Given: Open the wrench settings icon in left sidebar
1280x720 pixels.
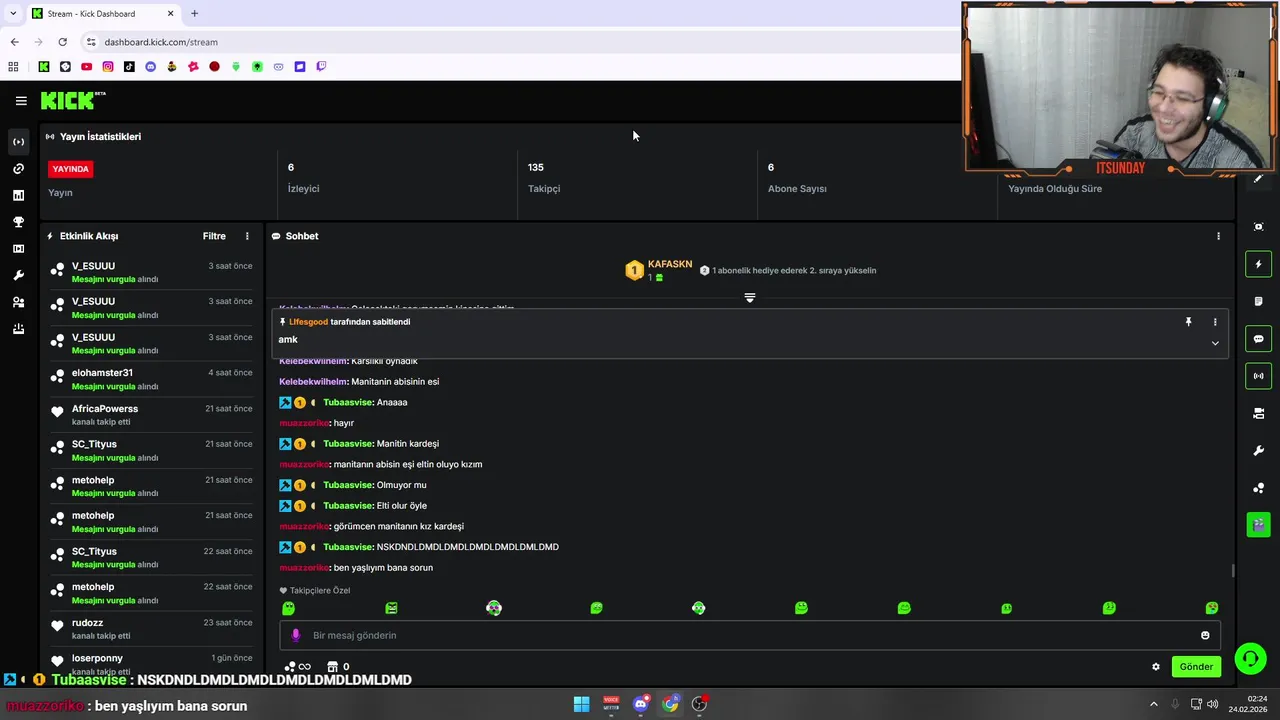Looking at the screenshot, I should [x=18, y=276].
